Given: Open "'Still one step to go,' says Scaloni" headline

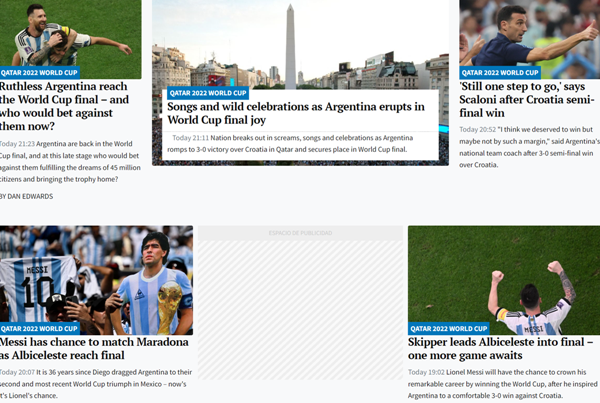Looking at the screenshot, I should pyautogui.click(x=526, y=100).
